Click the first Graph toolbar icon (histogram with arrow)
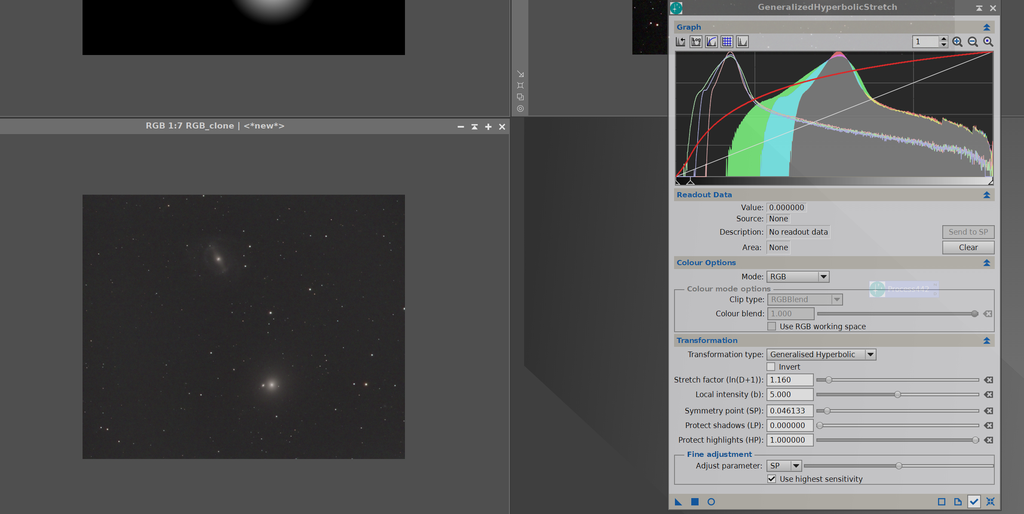This screenshot has width=1024, height=514. pos(681,42)
